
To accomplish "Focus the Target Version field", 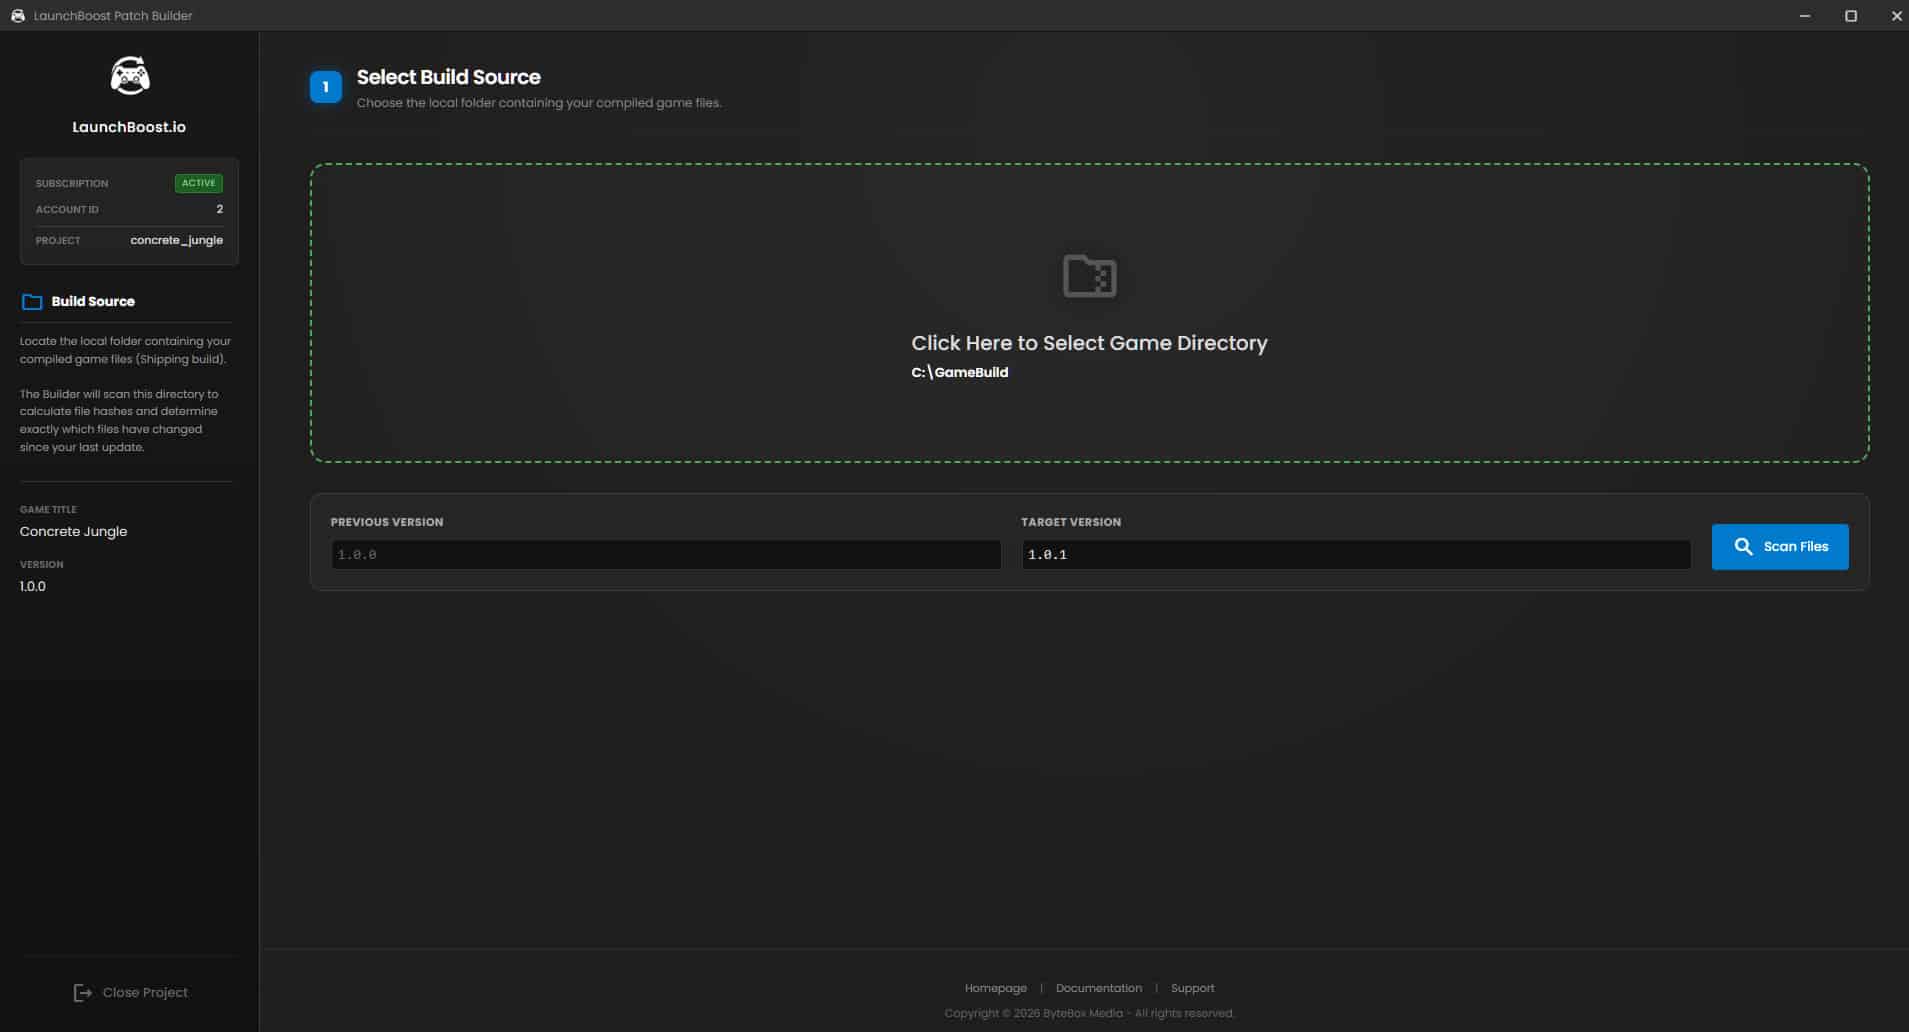I will pyautogui.click(x=1356, y=555).
